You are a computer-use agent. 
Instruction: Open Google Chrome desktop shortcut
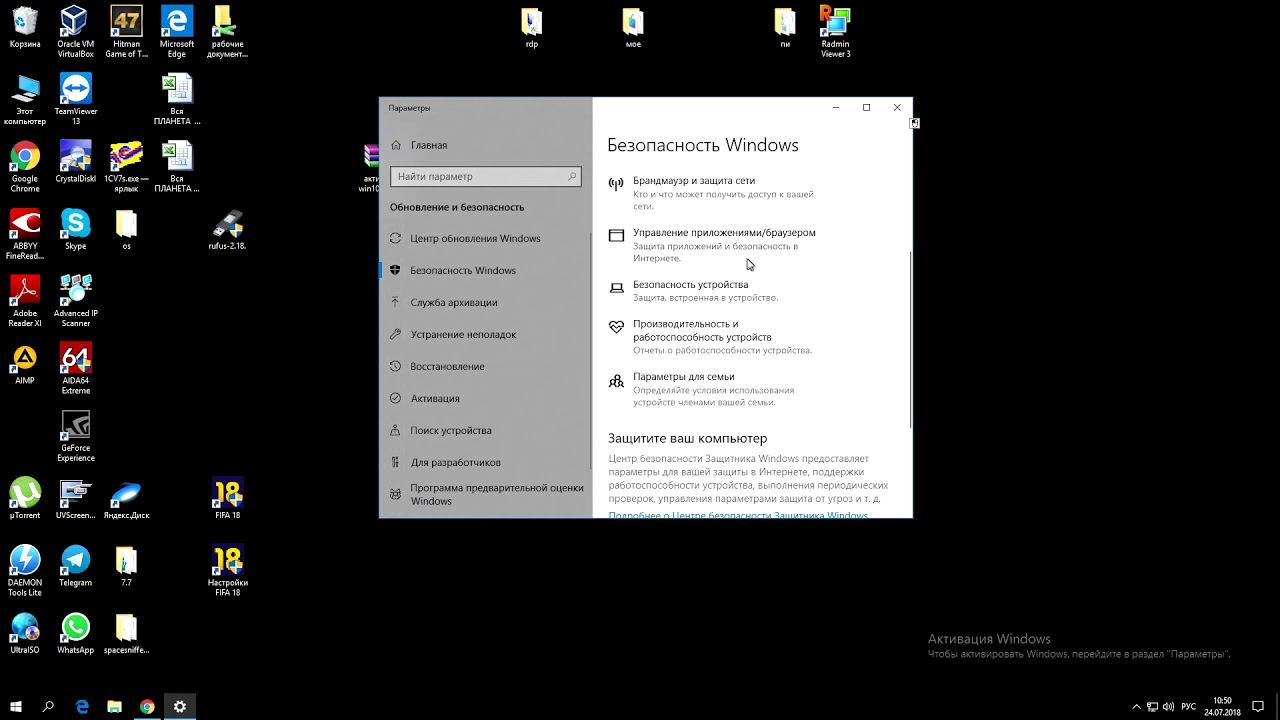25,167
